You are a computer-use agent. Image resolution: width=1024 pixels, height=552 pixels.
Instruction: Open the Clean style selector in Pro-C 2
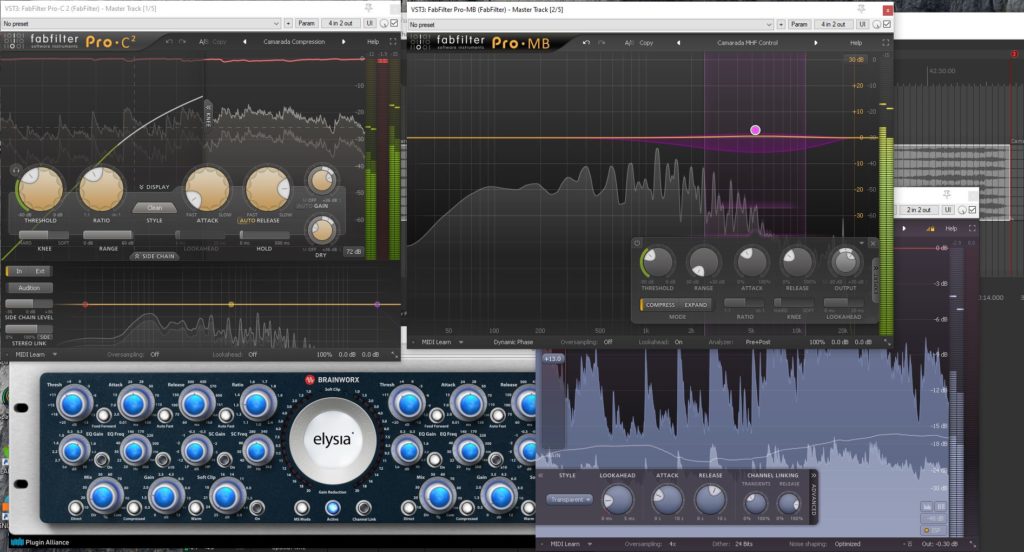coord(154,208)
